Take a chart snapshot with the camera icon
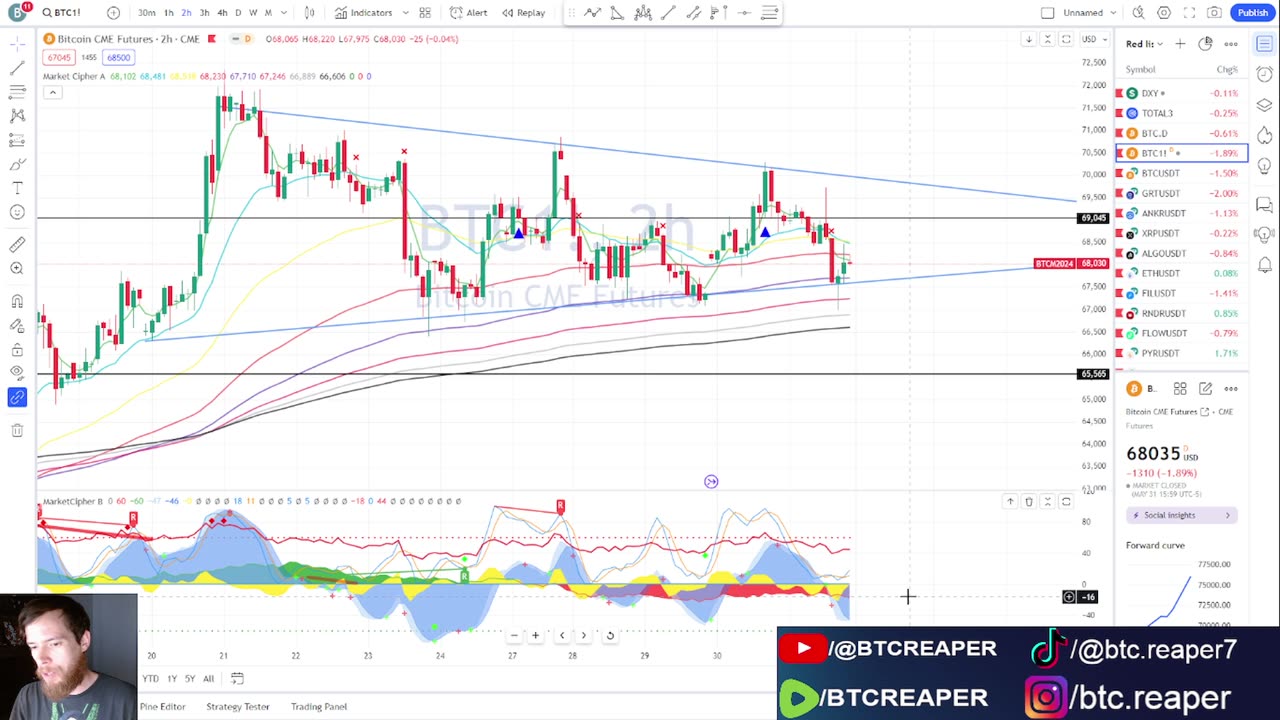Screen dimensions: 1280x720 point(1214,13)
